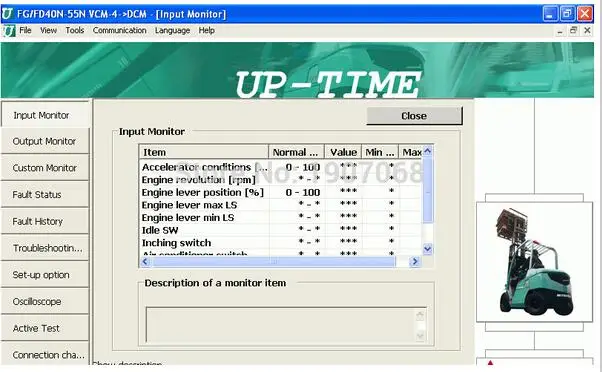Maximize the main application window

tap(567, 14)
